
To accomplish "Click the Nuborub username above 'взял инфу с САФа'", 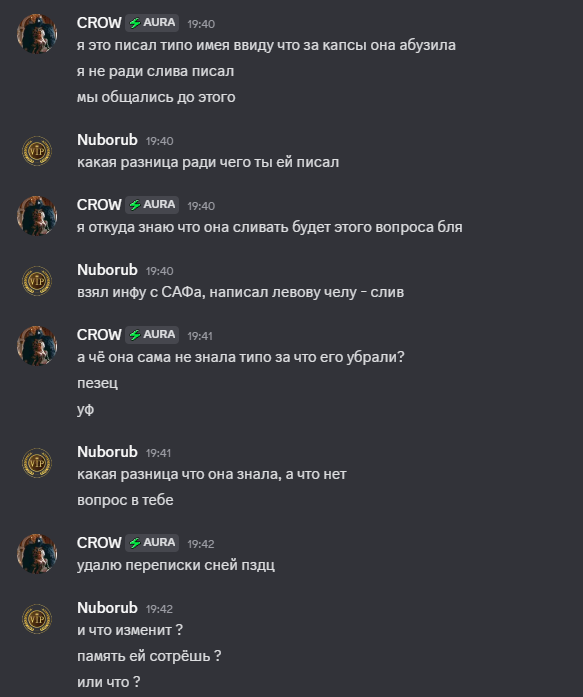I will [x=107, y=270].
